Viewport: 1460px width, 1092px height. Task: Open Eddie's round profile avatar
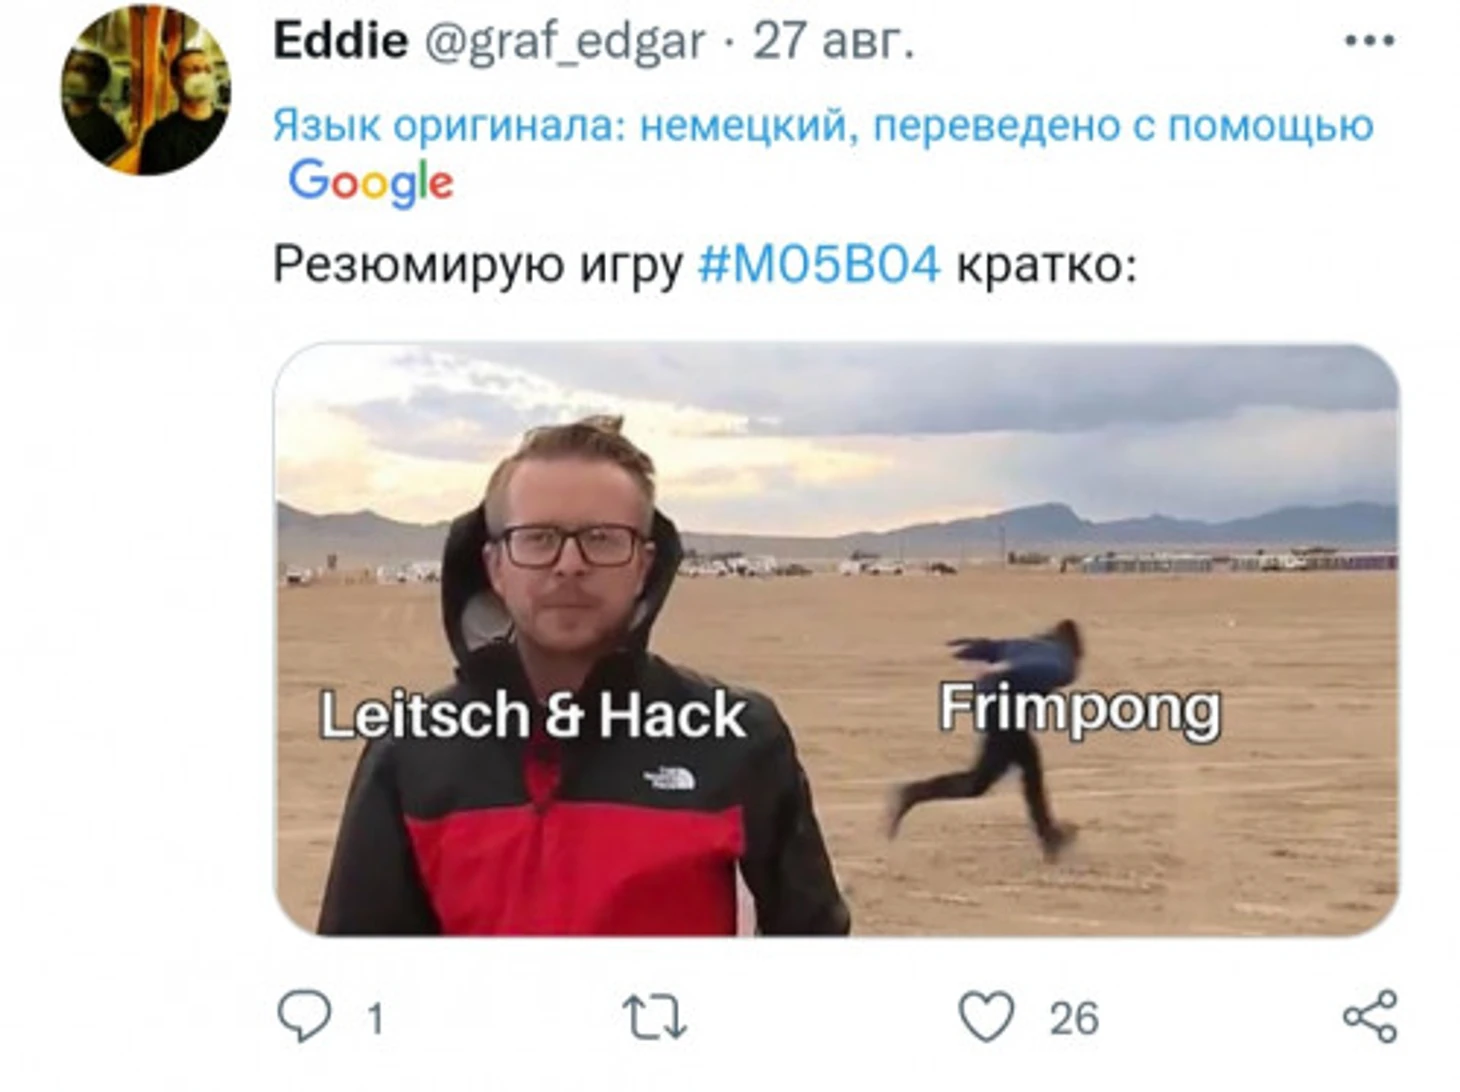coord(146,89)
